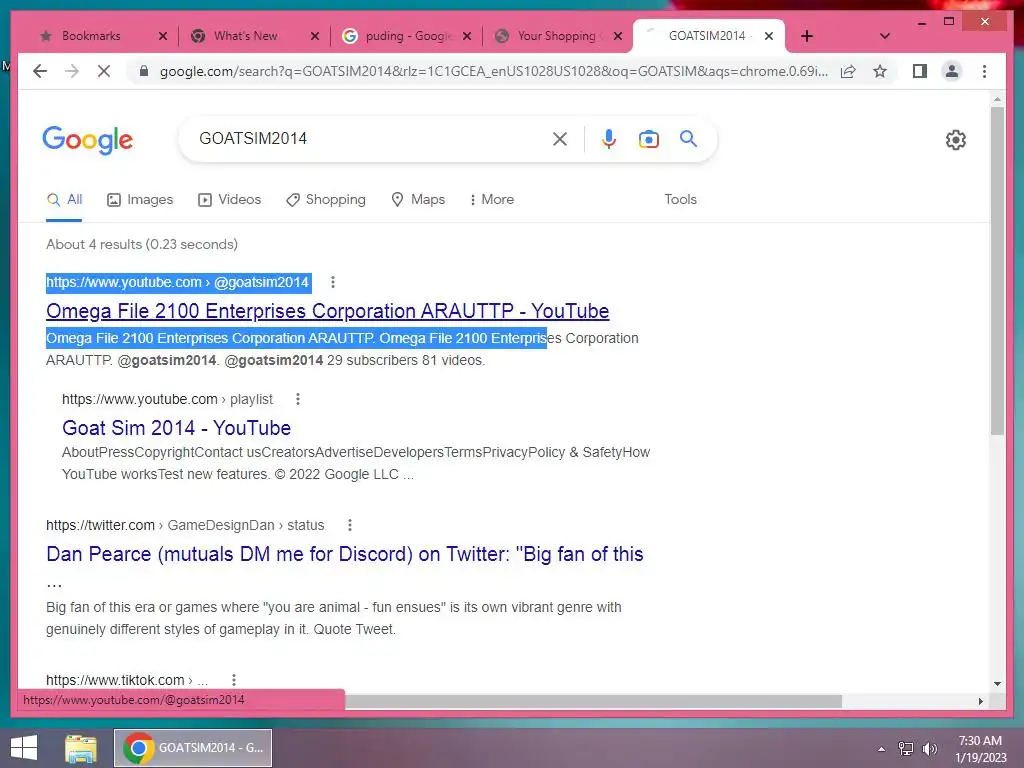Expand the More search filters
The width and height of the screenshot is (1024, 768).
click(491, 199)
